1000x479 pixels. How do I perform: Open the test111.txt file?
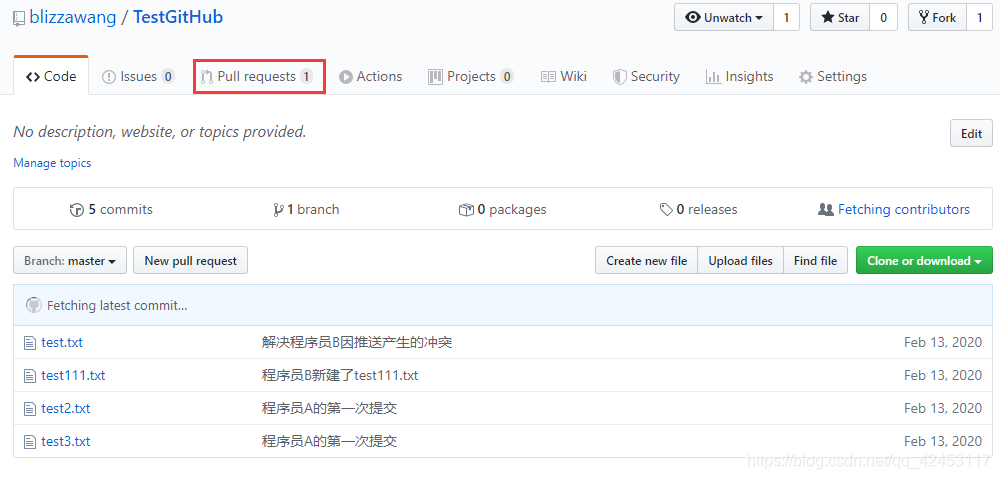click(x=73, y=376)
